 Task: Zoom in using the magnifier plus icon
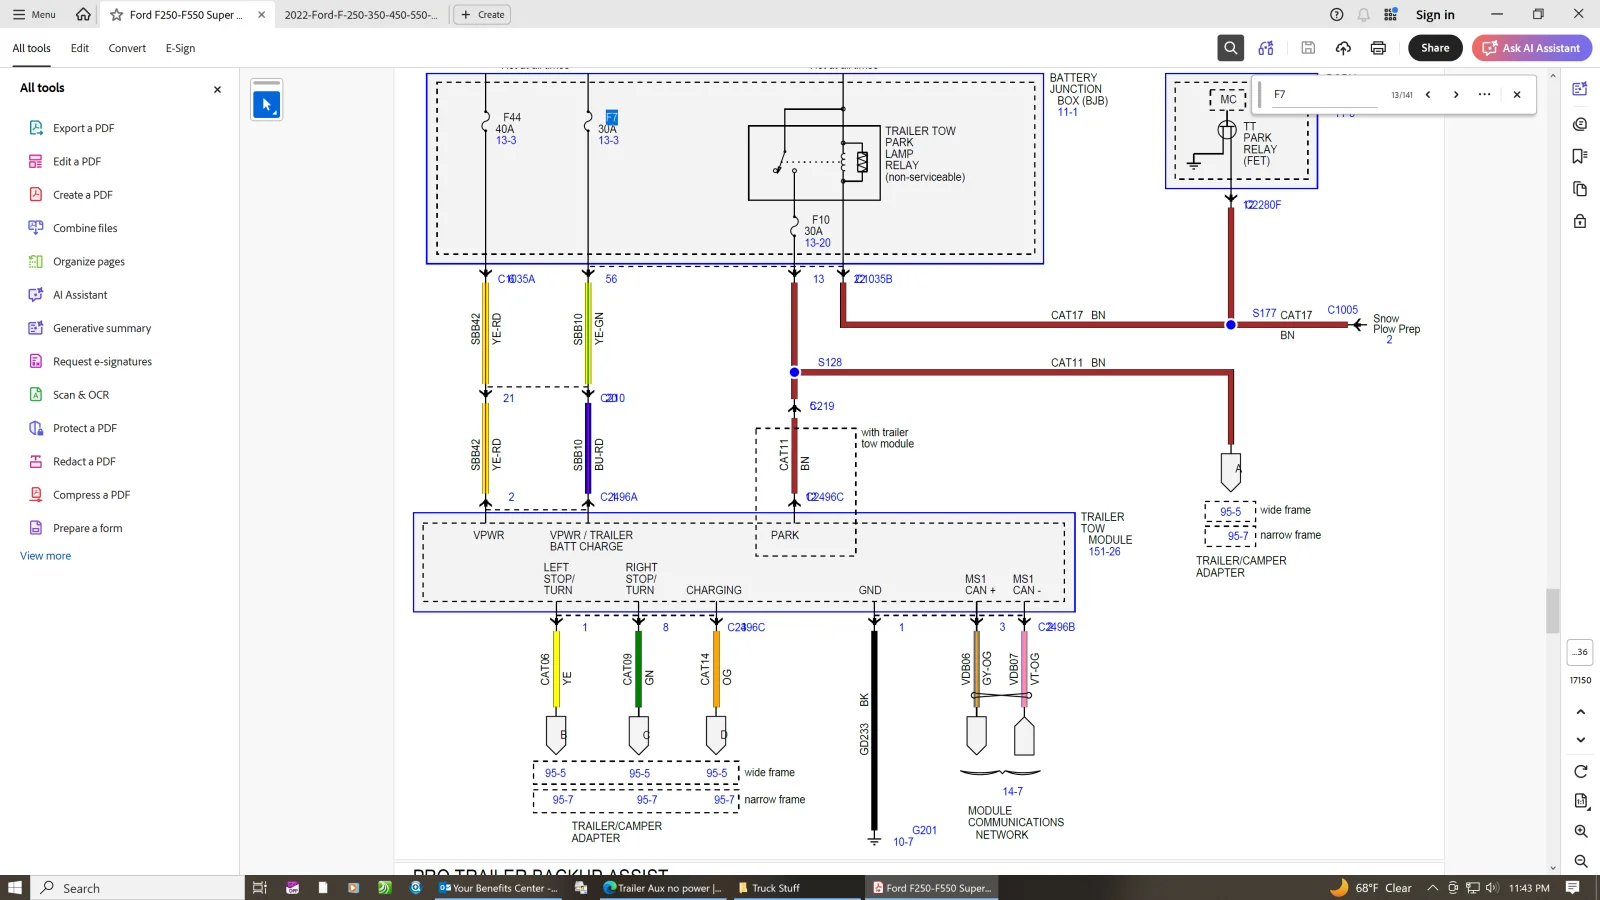coord(1581,831)
